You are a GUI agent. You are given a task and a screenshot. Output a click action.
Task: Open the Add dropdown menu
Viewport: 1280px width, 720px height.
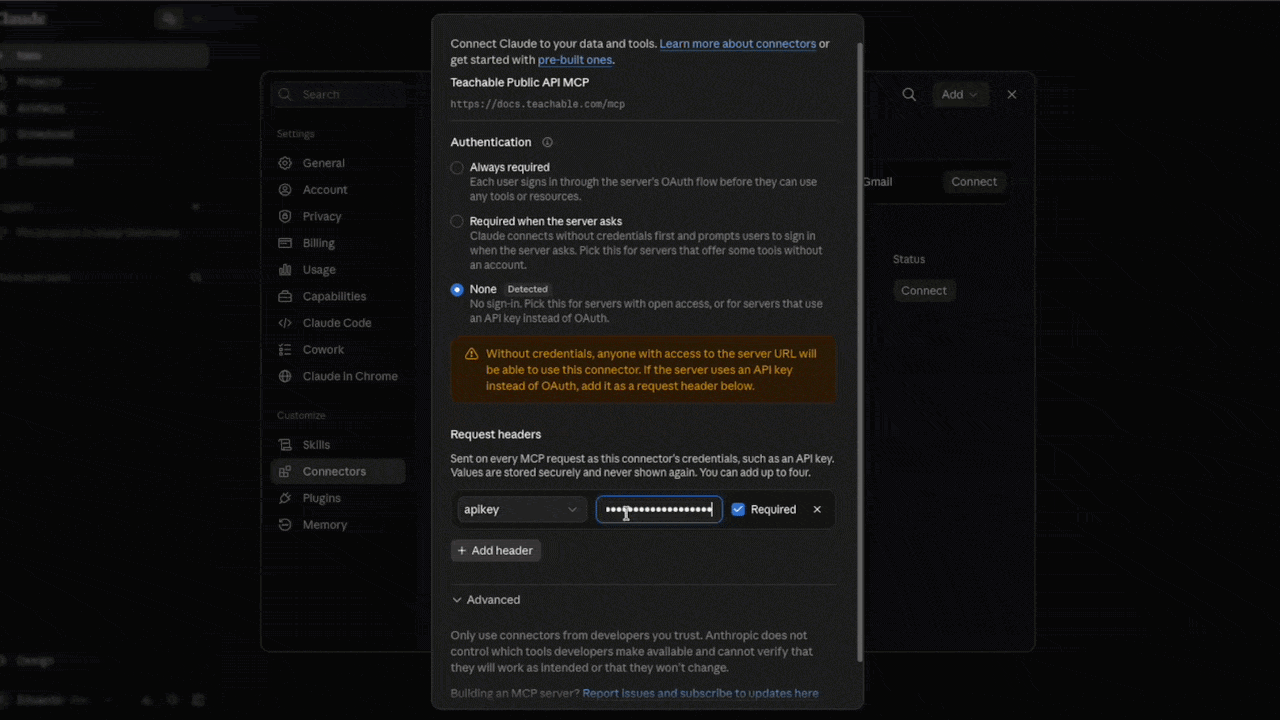click(x=959, y=94)
